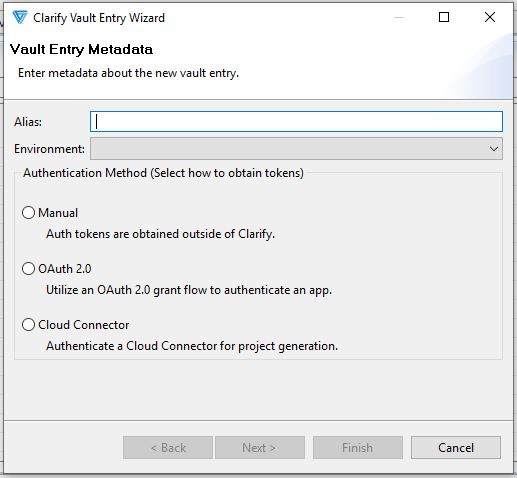Click the Clarify logo icon in title bar

tap(20, 17)
